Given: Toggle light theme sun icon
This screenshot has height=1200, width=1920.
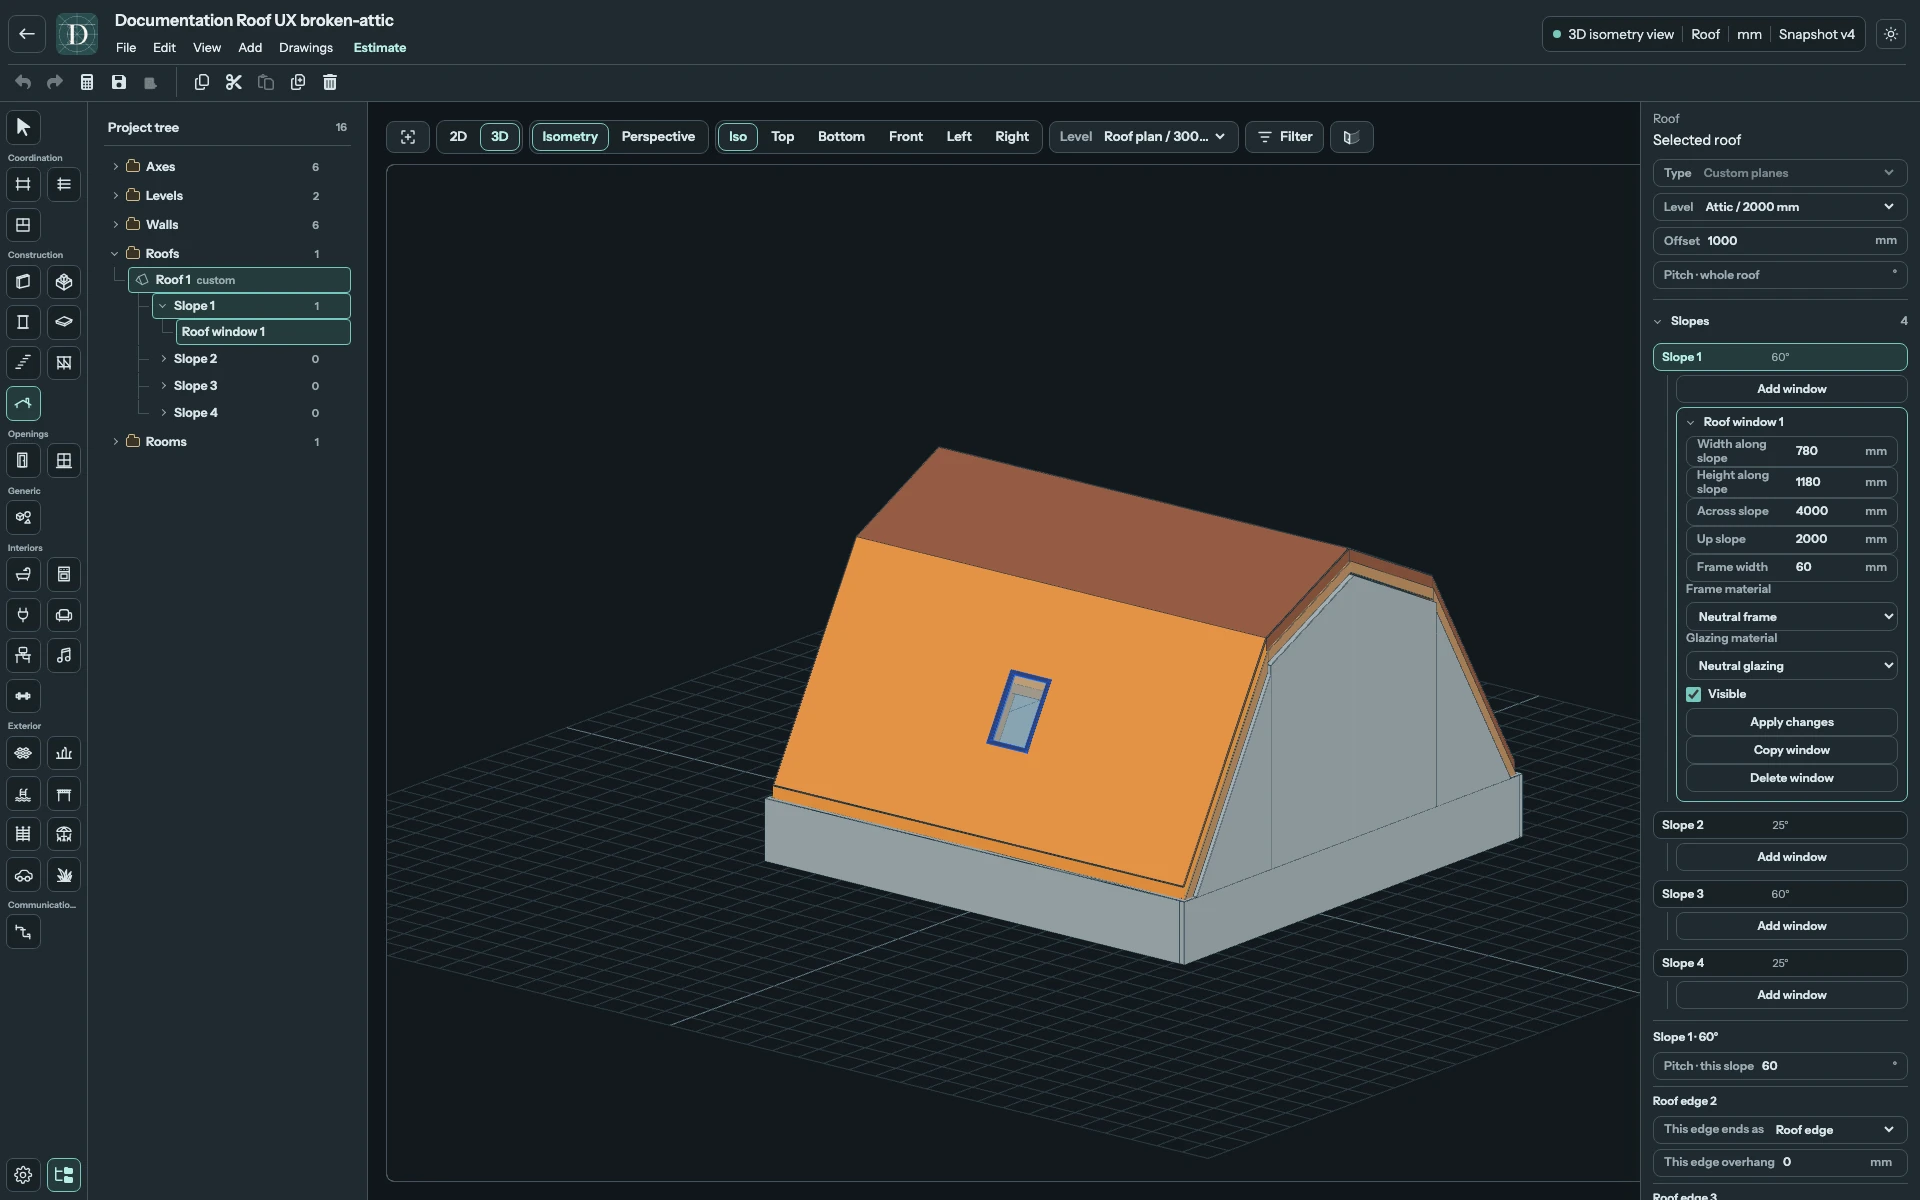Looking at the screenshot, I should 1891,34.
